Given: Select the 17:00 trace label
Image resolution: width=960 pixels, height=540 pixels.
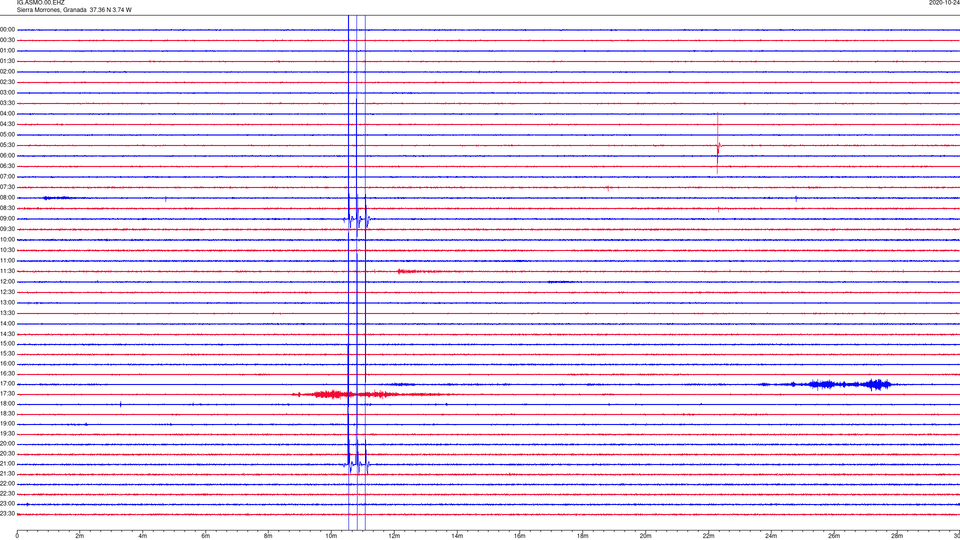Looking at the screenshot, I should 7,383.
